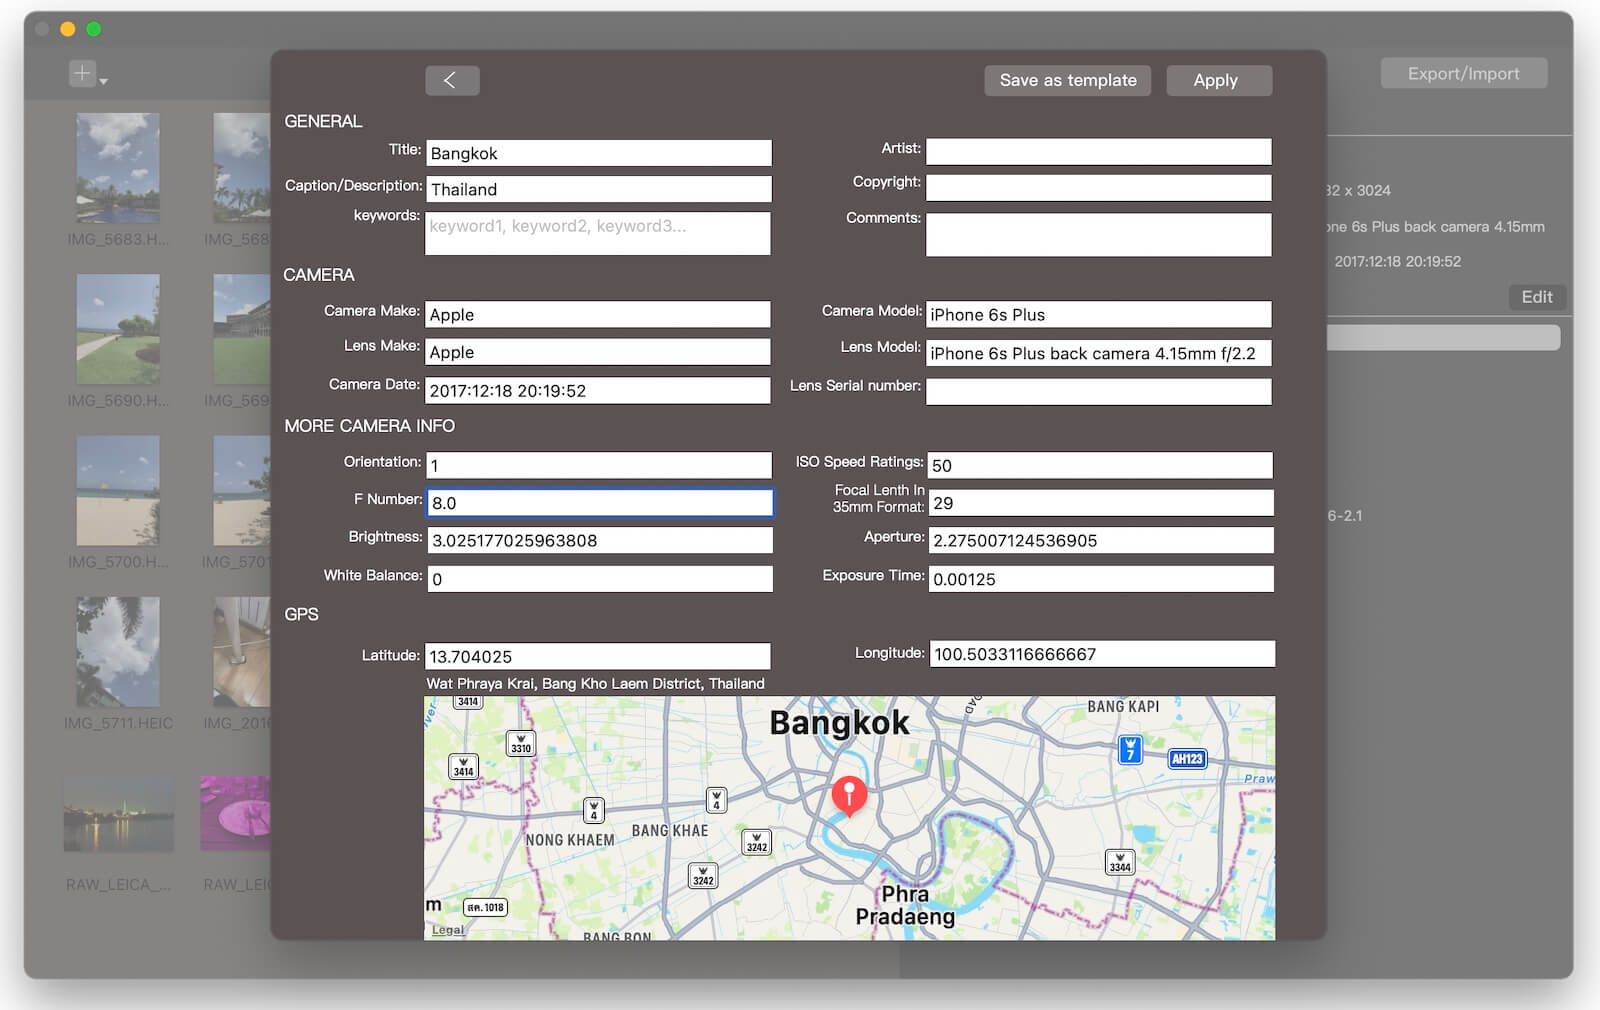The width and height of the screenshot is (1600, 1010).
Task: Focus the F Number field
Action: tap(600, 503)
